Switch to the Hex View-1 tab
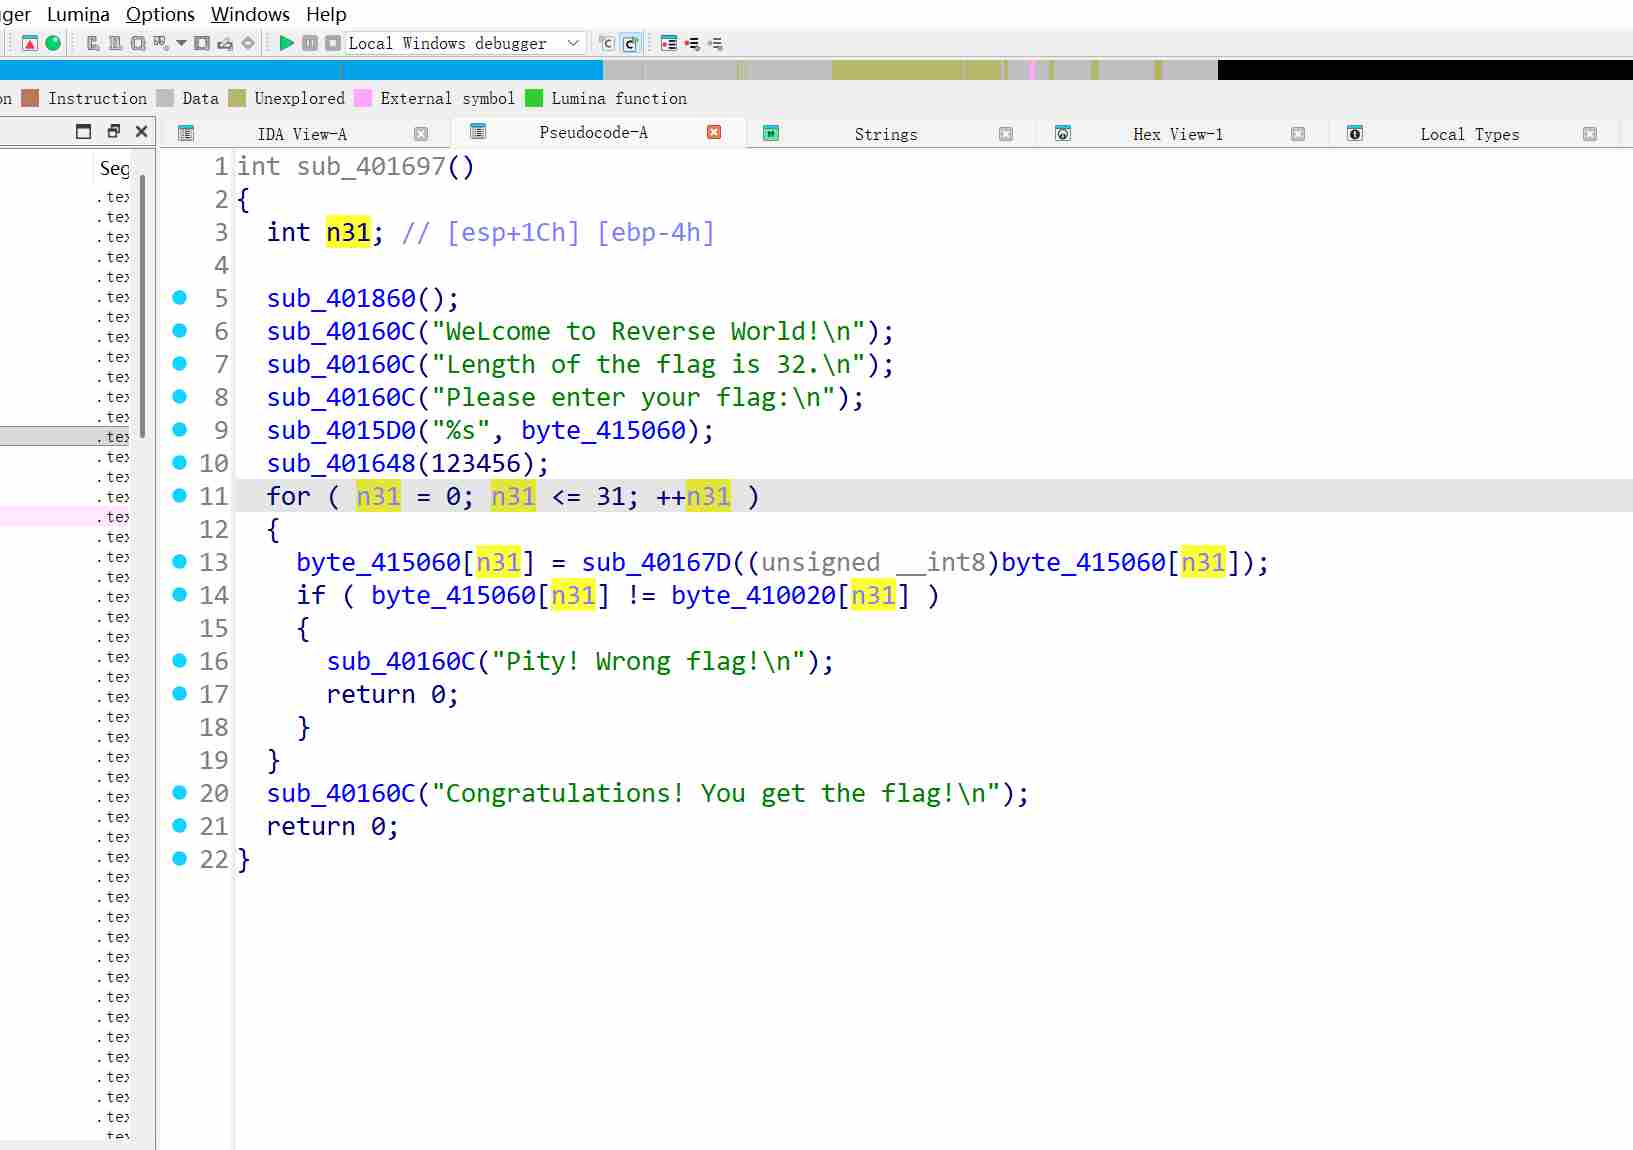The width and height of the screenshot is (1633, 1150). (x=1177, y=134)
